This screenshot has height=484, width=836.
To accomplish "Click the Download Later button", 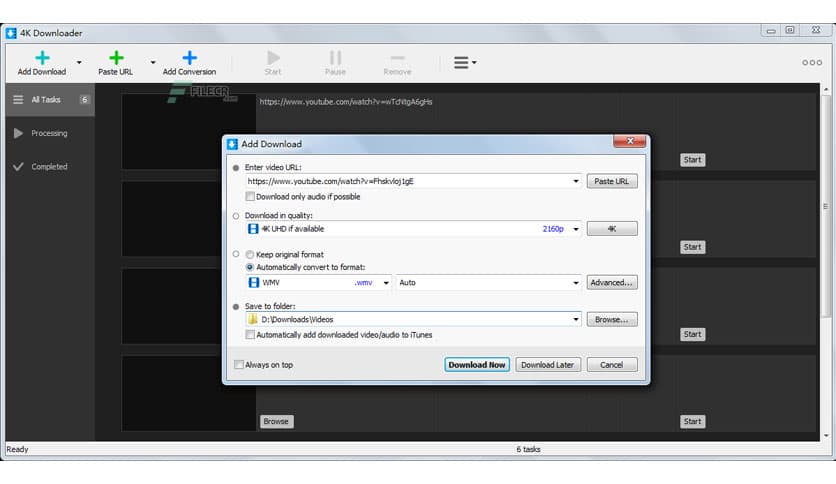I will click(548, 365).
